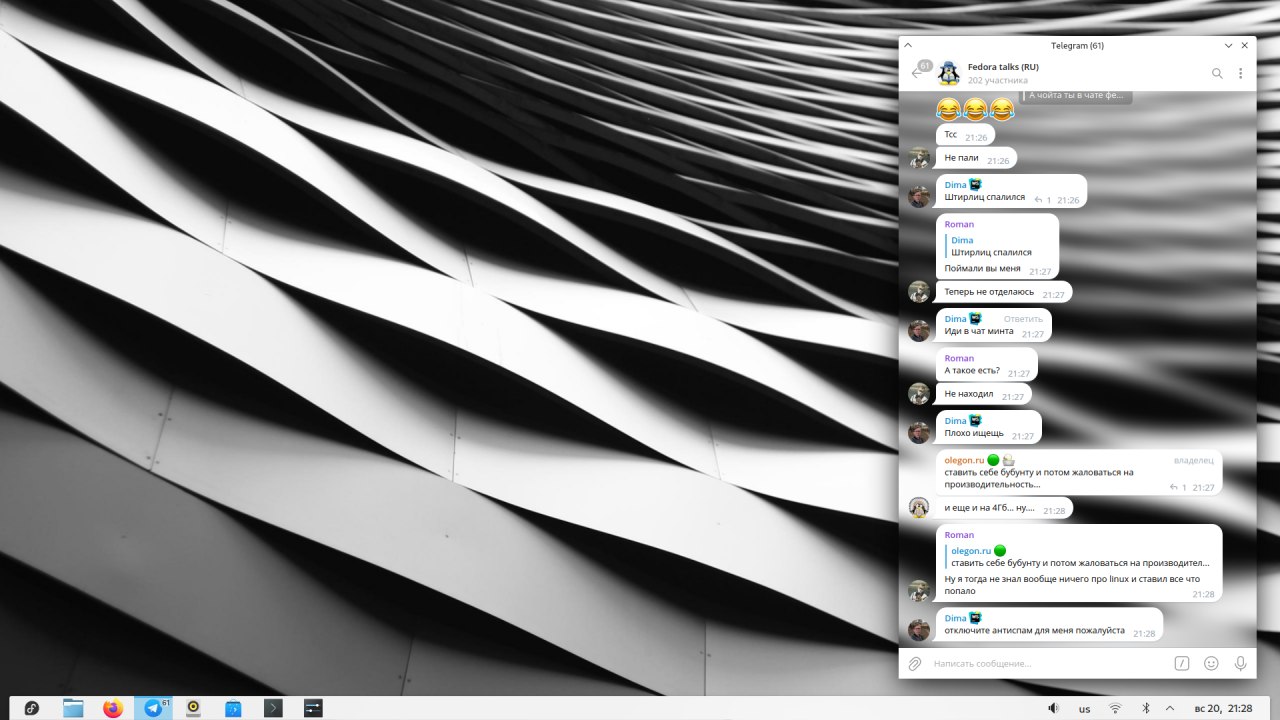The image size is (1280, 720).
Task: Open Roman's name above 'А такое есть?'
Action: point(959,358)
